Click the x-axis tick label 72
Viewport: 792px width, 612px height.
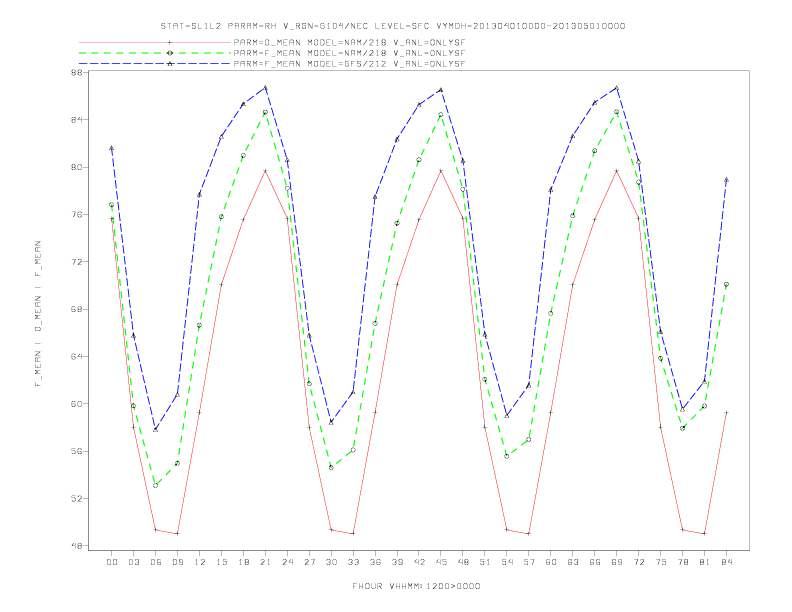pos(639,562)
